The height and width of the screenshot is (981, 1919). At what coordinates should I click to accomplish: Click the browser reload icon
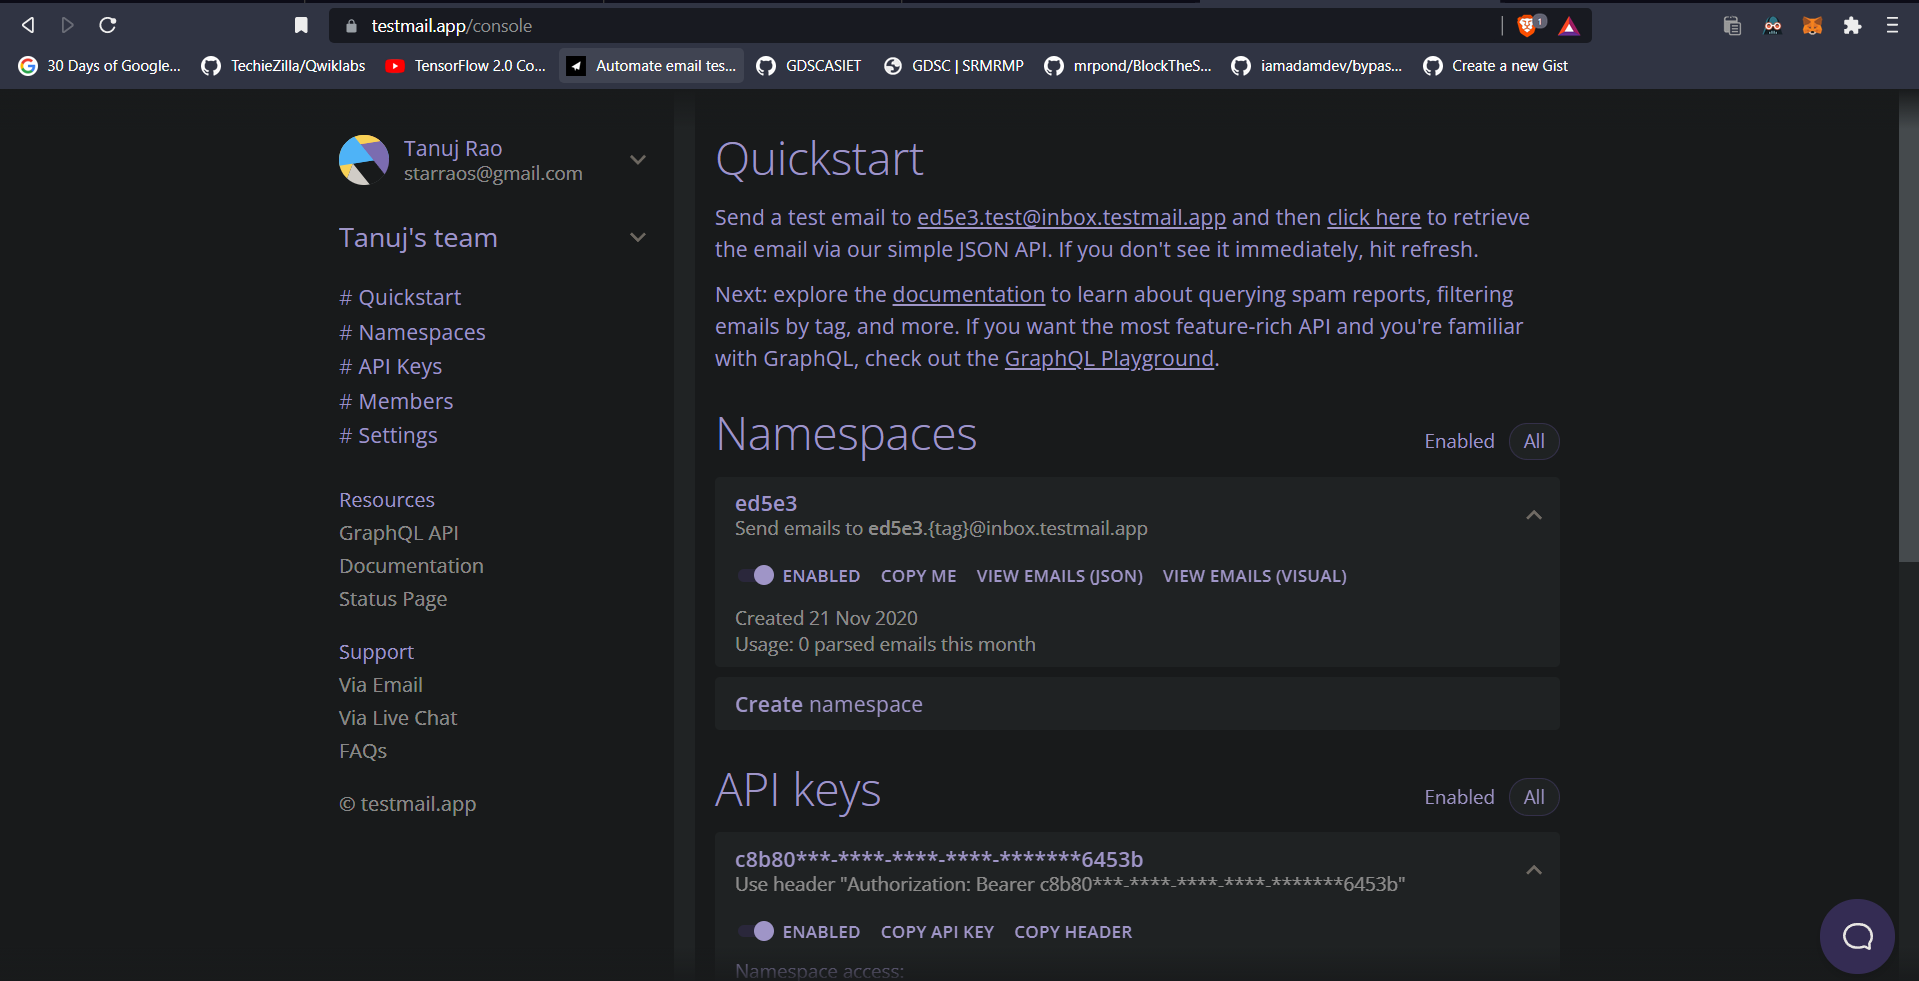[x=108, y=25]
